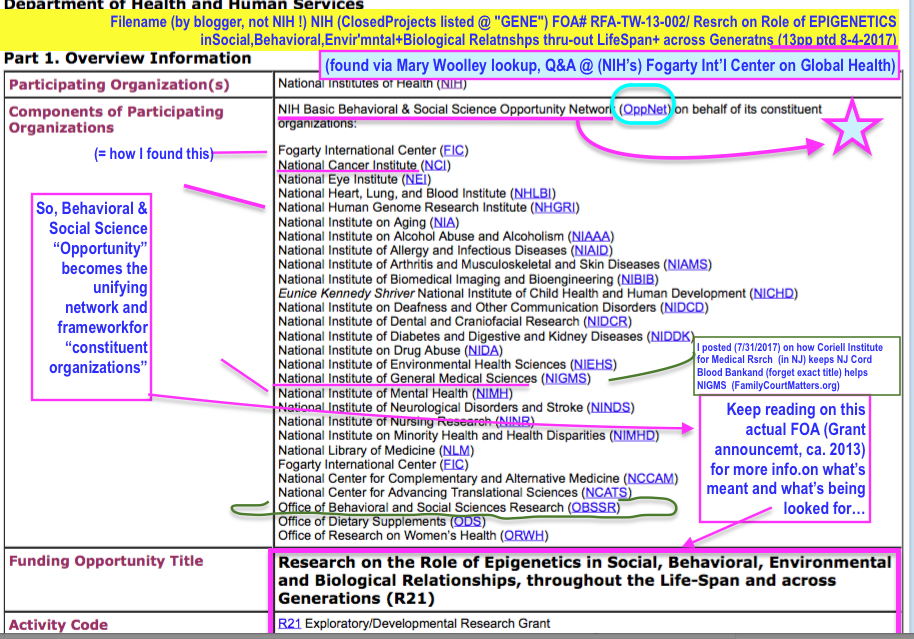Click the NIDCR dental research link
914x639 pixels.
(x=607, y=322)
